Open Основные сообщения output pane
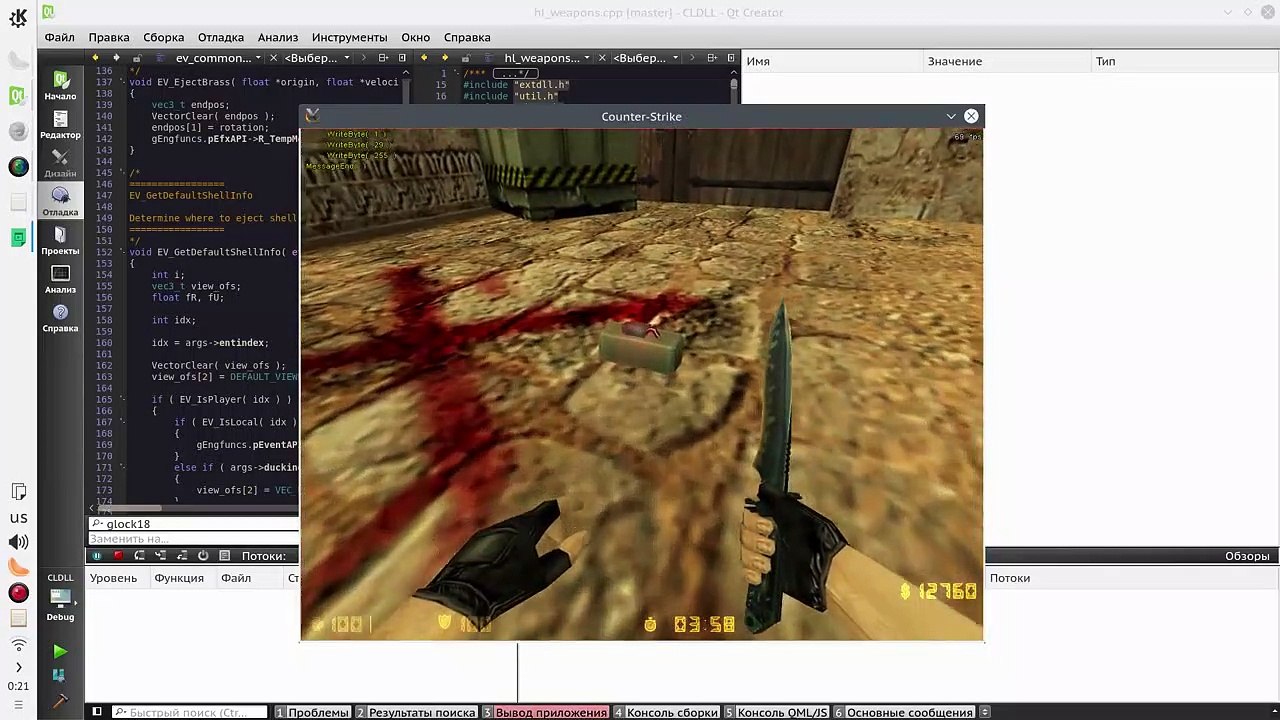Image resolution: width=1280 pixels, height=720 pixels. [x=904, y=712]
